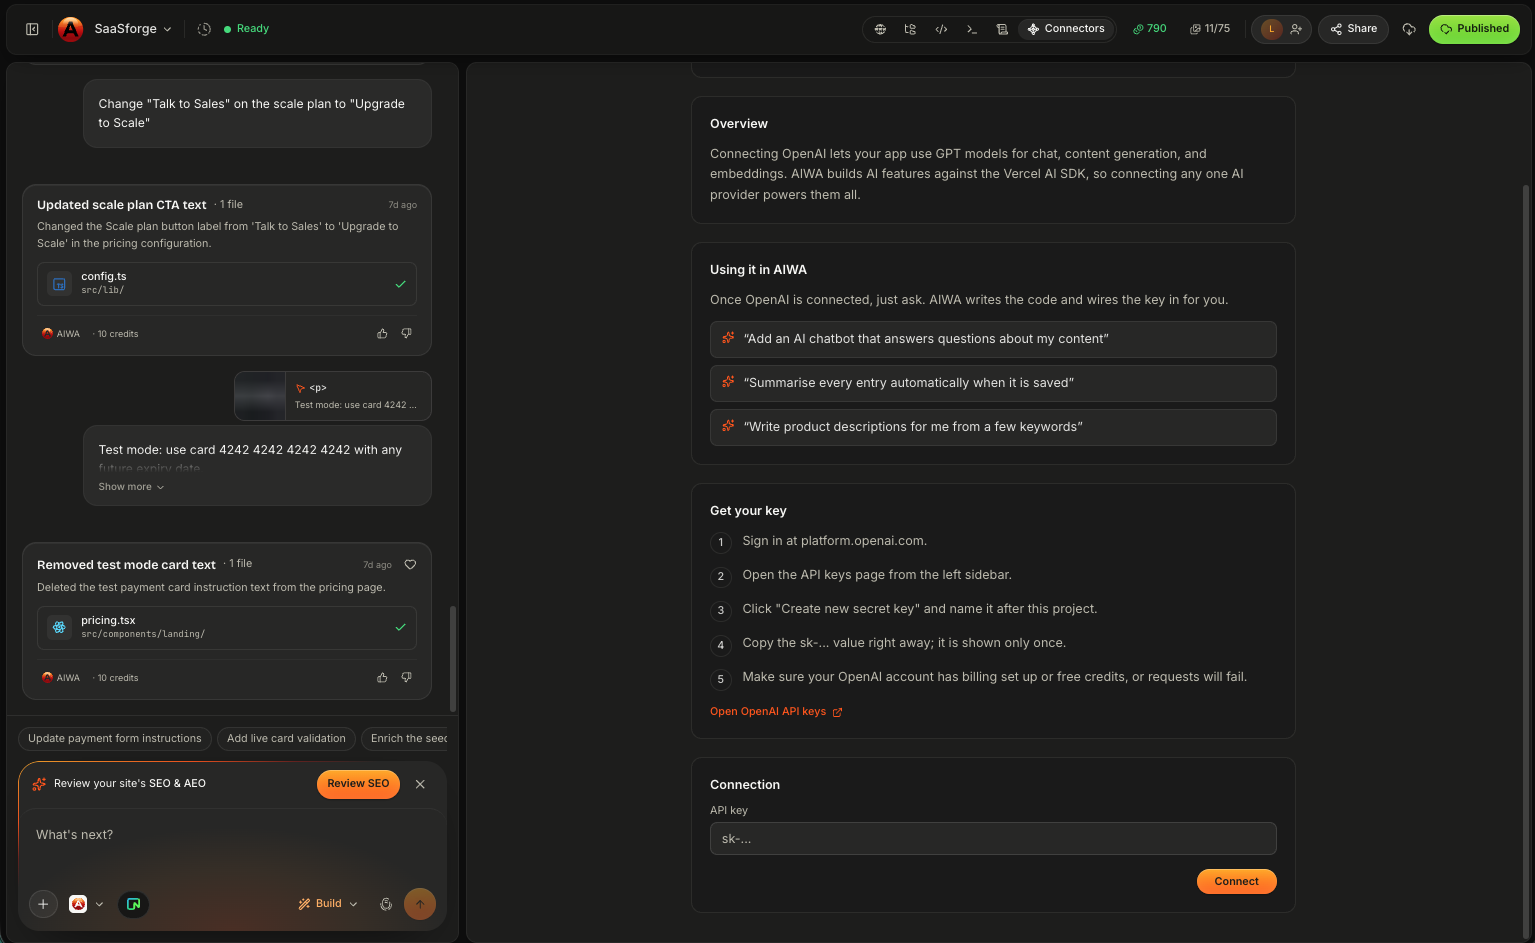Click the 790 credits counter
The image size is (1535, 943).
[x=1149, y=29]
